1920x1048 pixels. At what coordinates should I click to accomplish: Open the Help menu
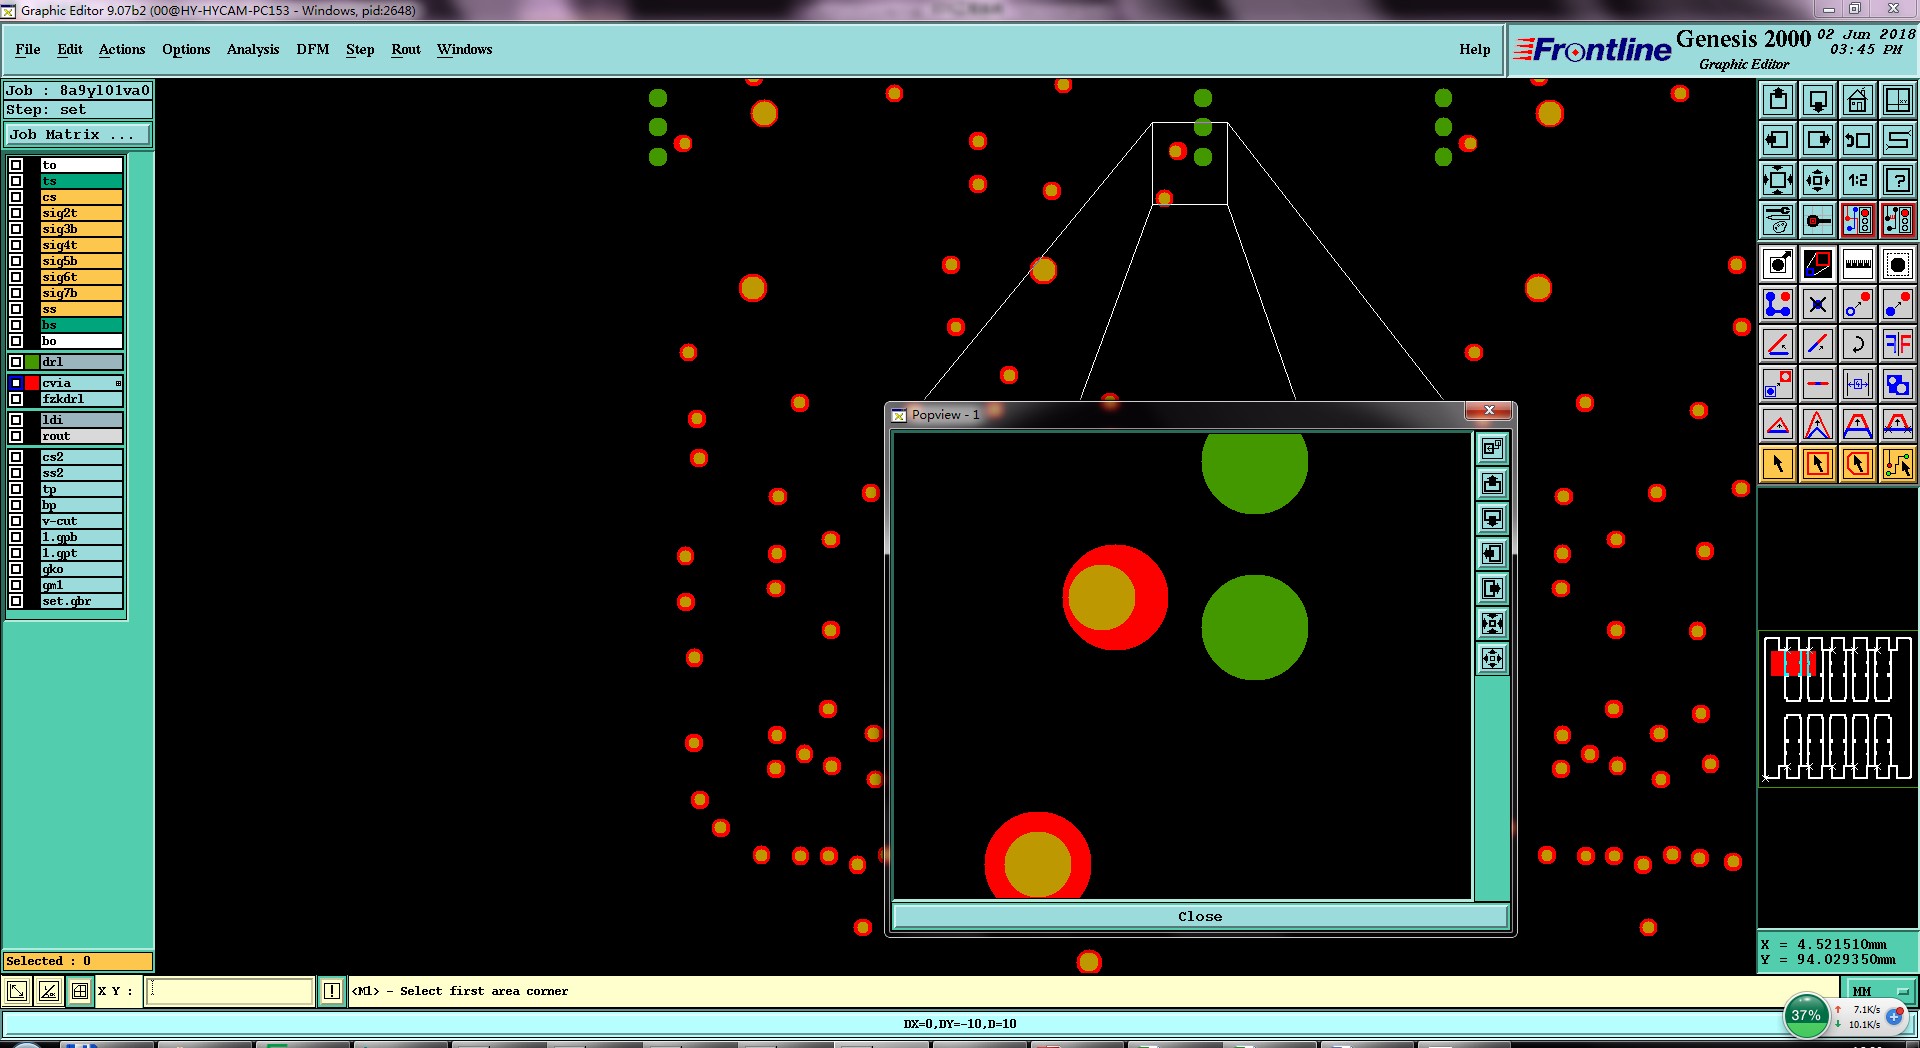(x=1474, y=49)
